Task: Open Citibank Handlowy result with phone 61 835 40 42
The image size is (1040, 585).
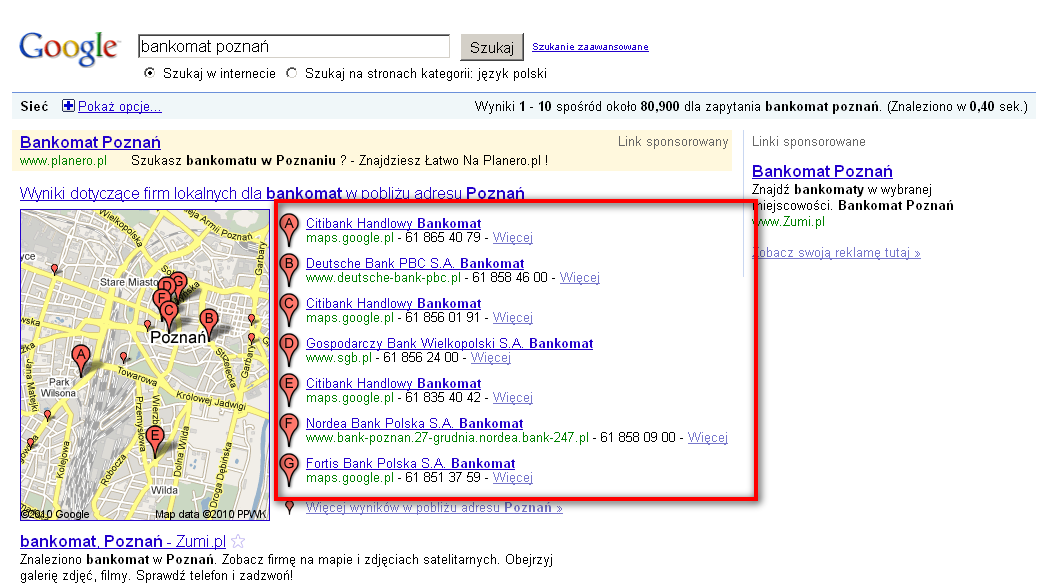Action: pyautogui.click(x=393, y=383)
